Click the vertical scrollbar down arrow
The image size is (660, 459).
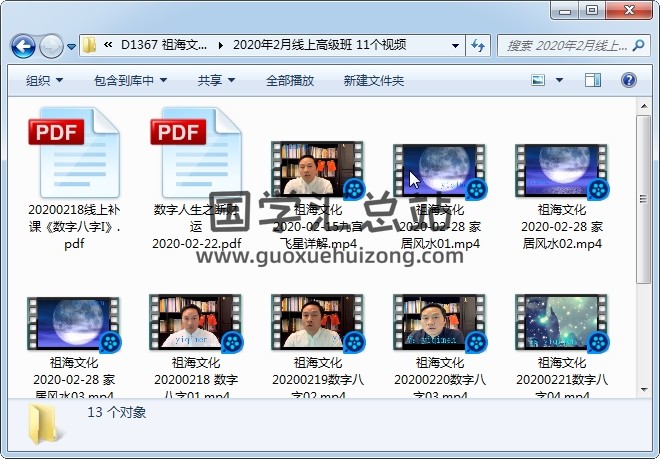coord(645,387)
